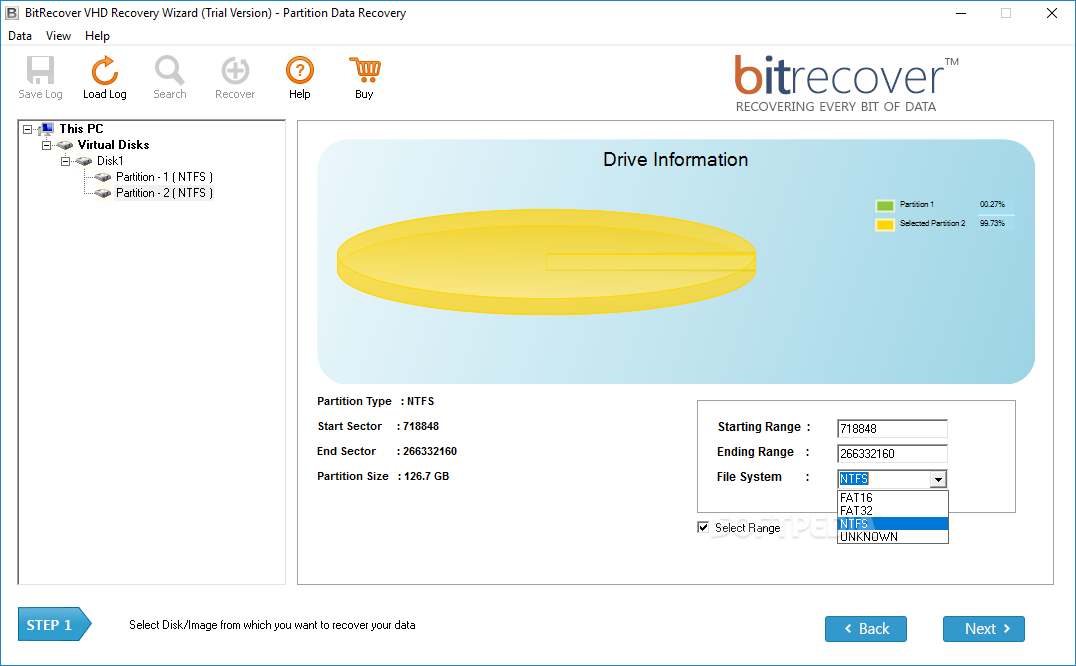
Task: Choose UNKNOWN from the file system list
Action: point(893,537)
